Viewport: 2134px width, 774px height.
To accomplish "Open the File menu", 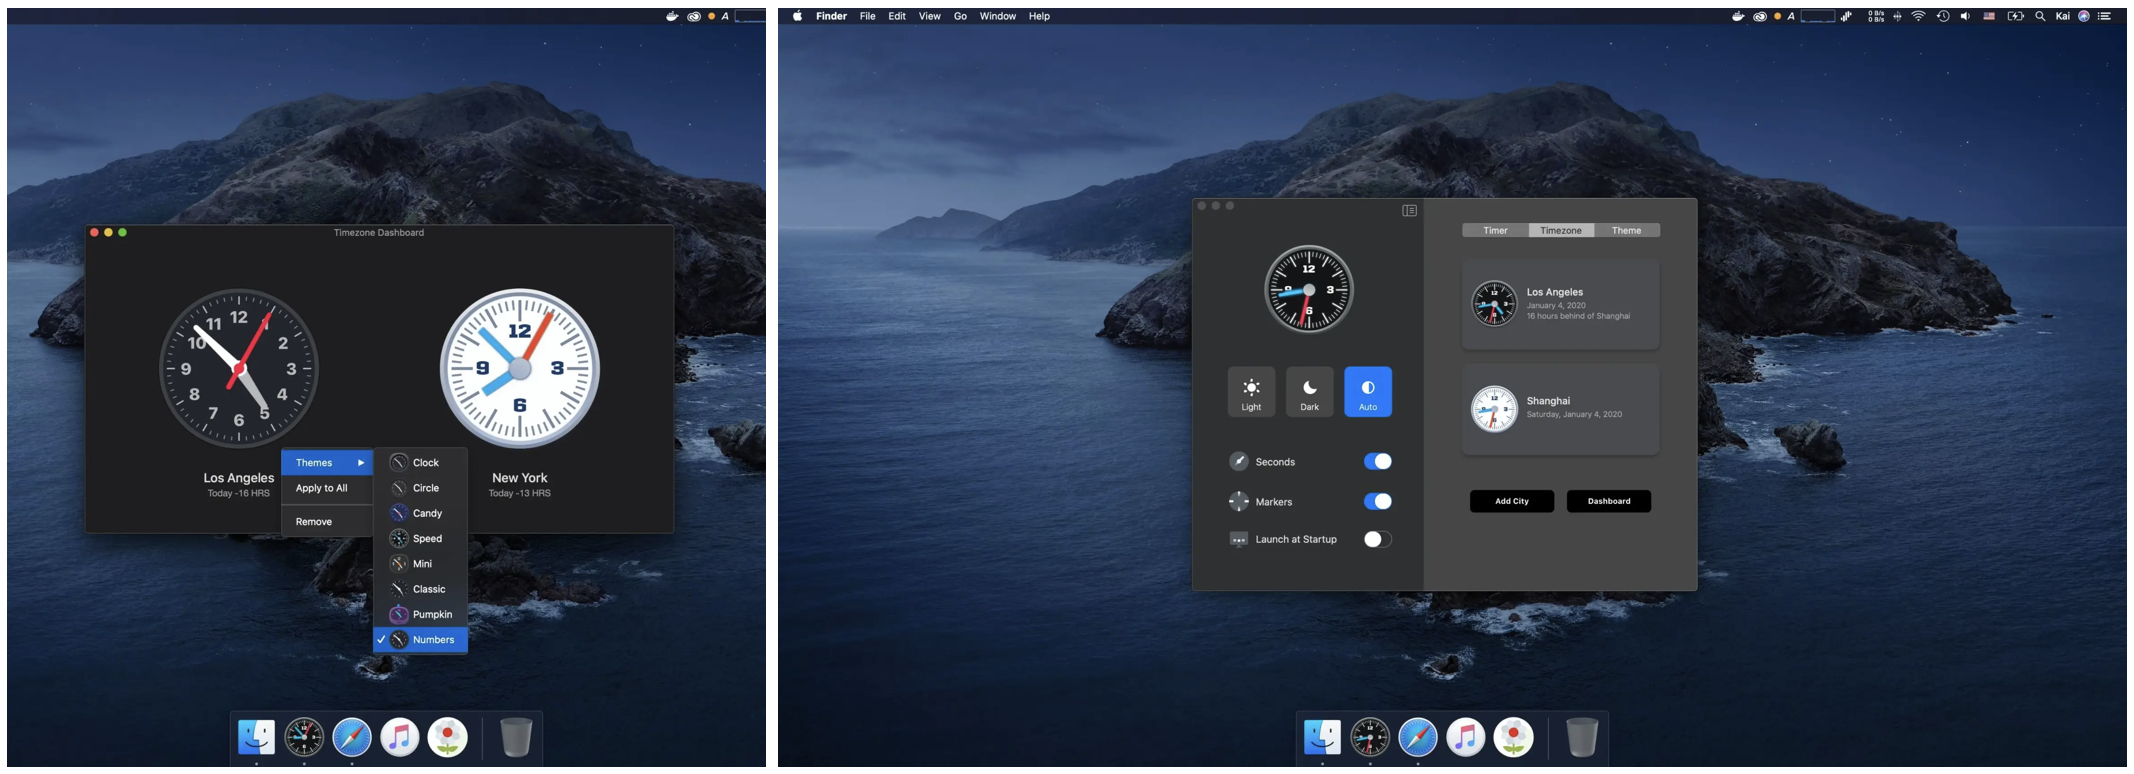I will 867,16.
